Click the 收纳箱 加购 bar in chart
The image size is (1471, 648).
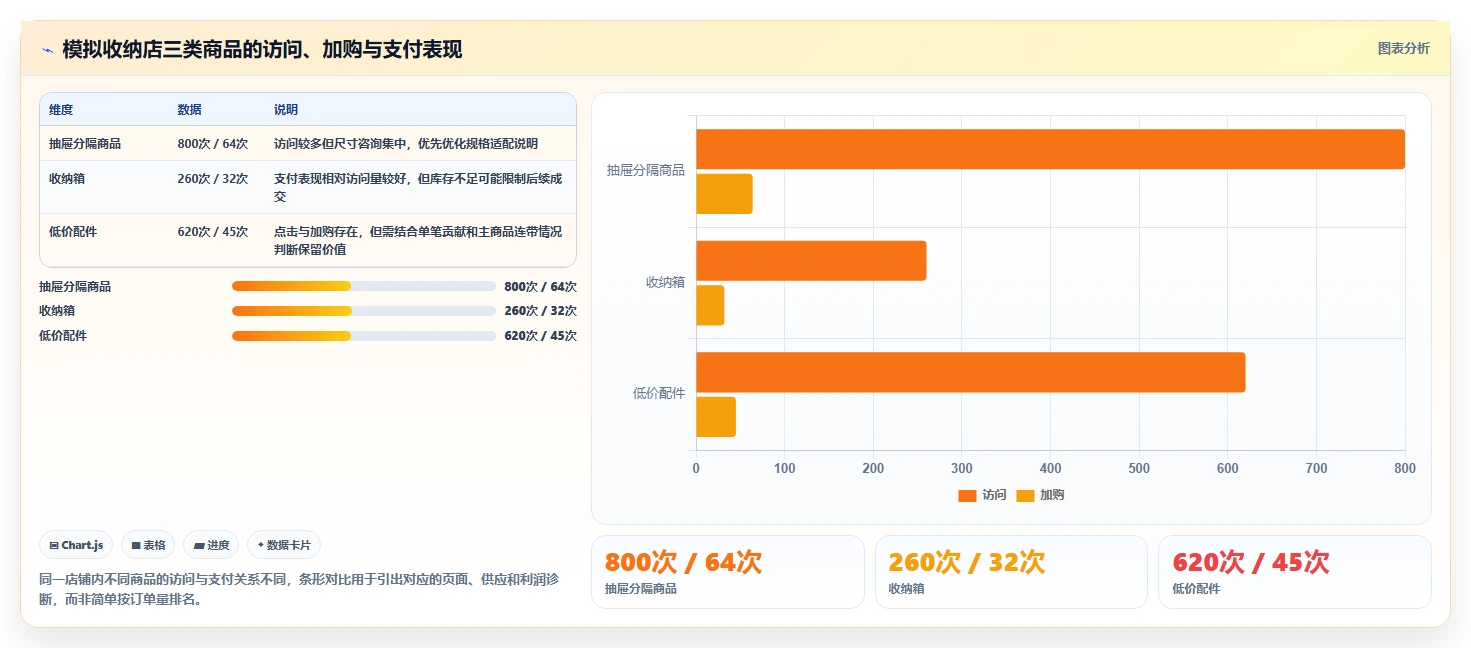point(710,305)
